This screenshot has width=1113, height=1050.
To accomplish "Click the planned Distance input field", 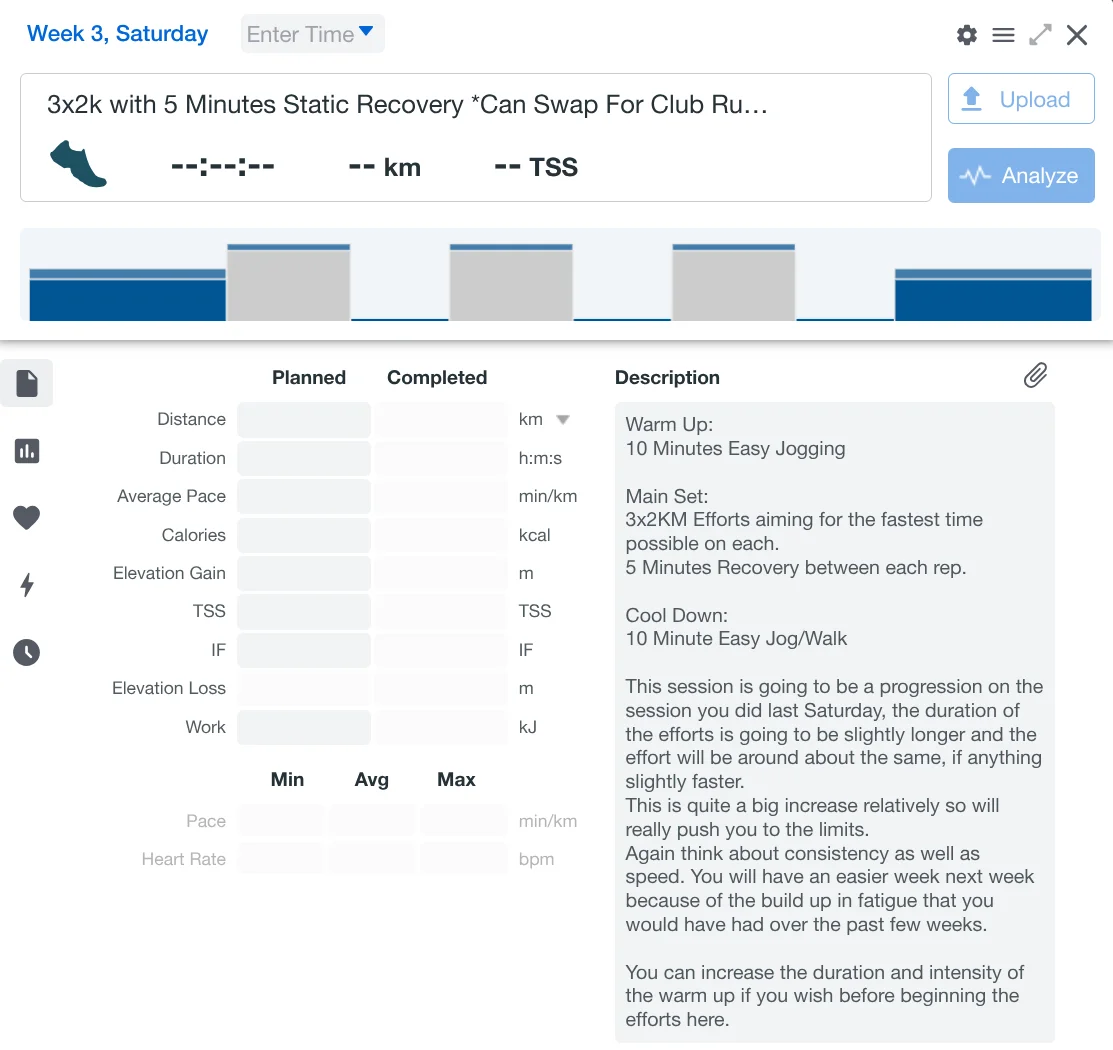I will [x=304, y=420].
